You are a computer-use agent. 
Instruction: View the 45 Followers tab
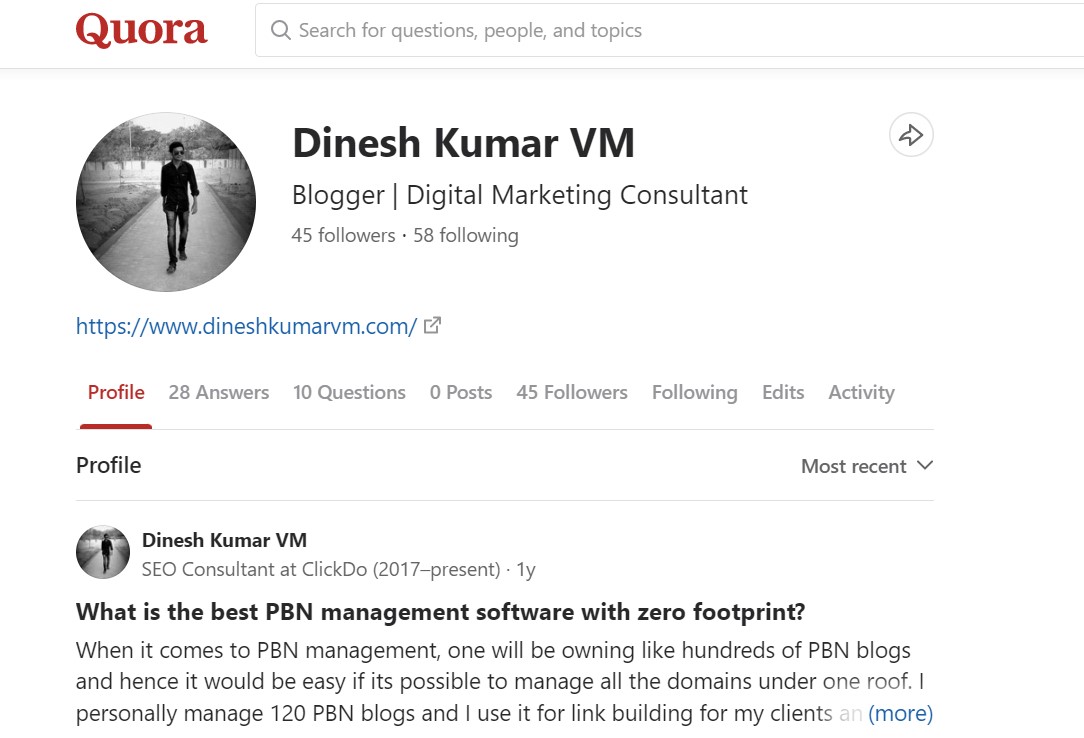click(572, 392)
